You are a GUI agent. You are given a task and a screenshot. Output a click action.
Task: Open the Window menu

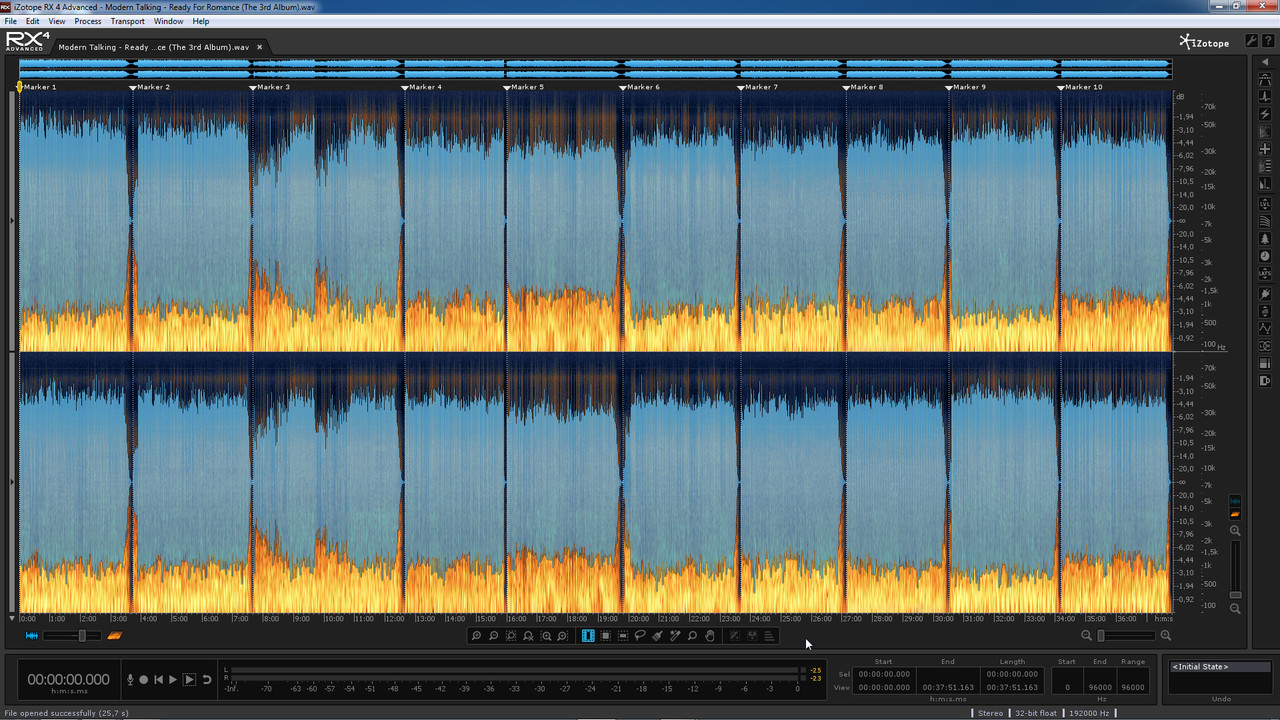coord(169,21)
